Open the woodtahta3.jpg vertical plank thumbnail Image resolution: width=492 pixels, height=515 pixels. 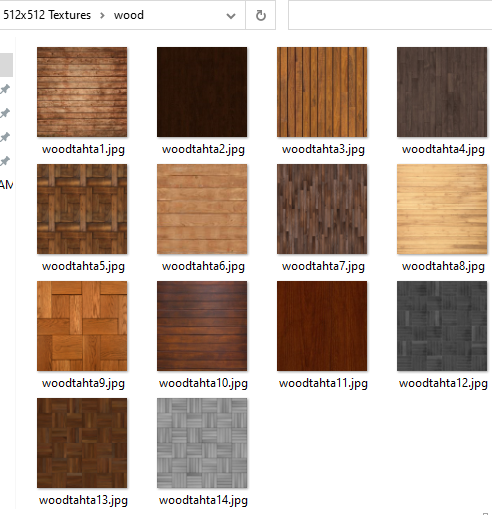click(x=322, y=92)
